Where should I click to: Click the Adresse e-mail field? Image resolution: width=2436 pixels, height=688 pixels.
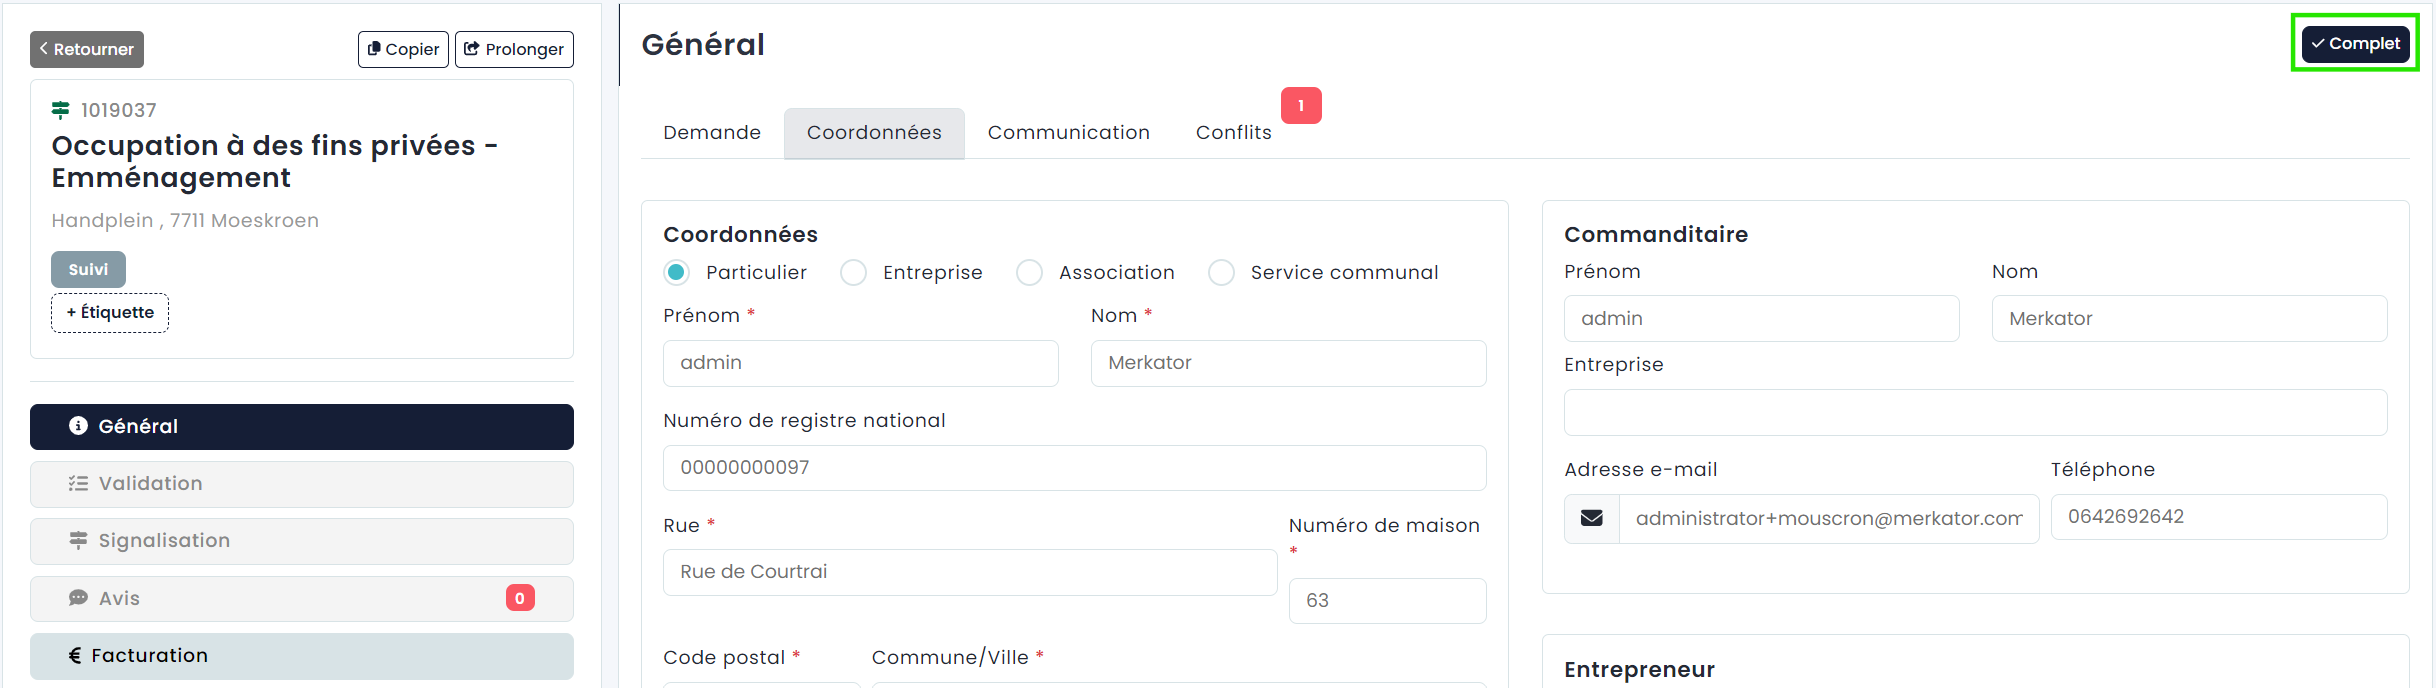[1829, 519]
